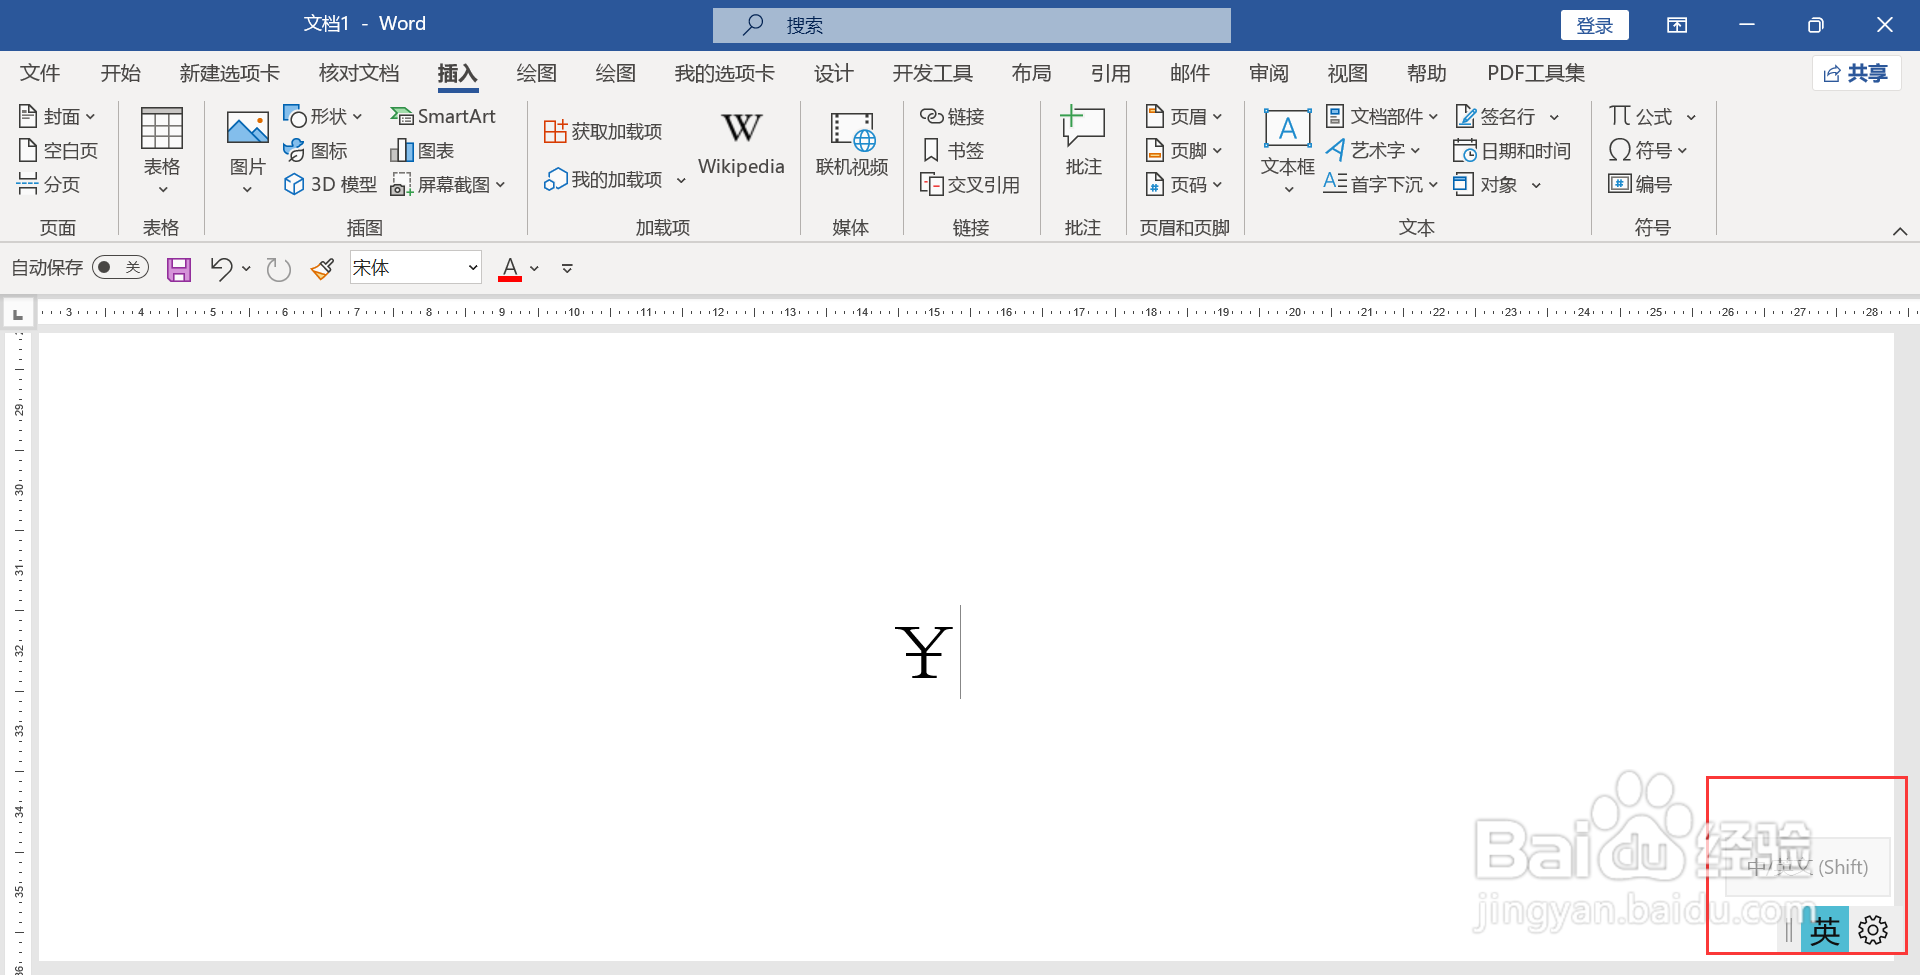Switch to the 审阅 review tab

tap(1269, 73)
